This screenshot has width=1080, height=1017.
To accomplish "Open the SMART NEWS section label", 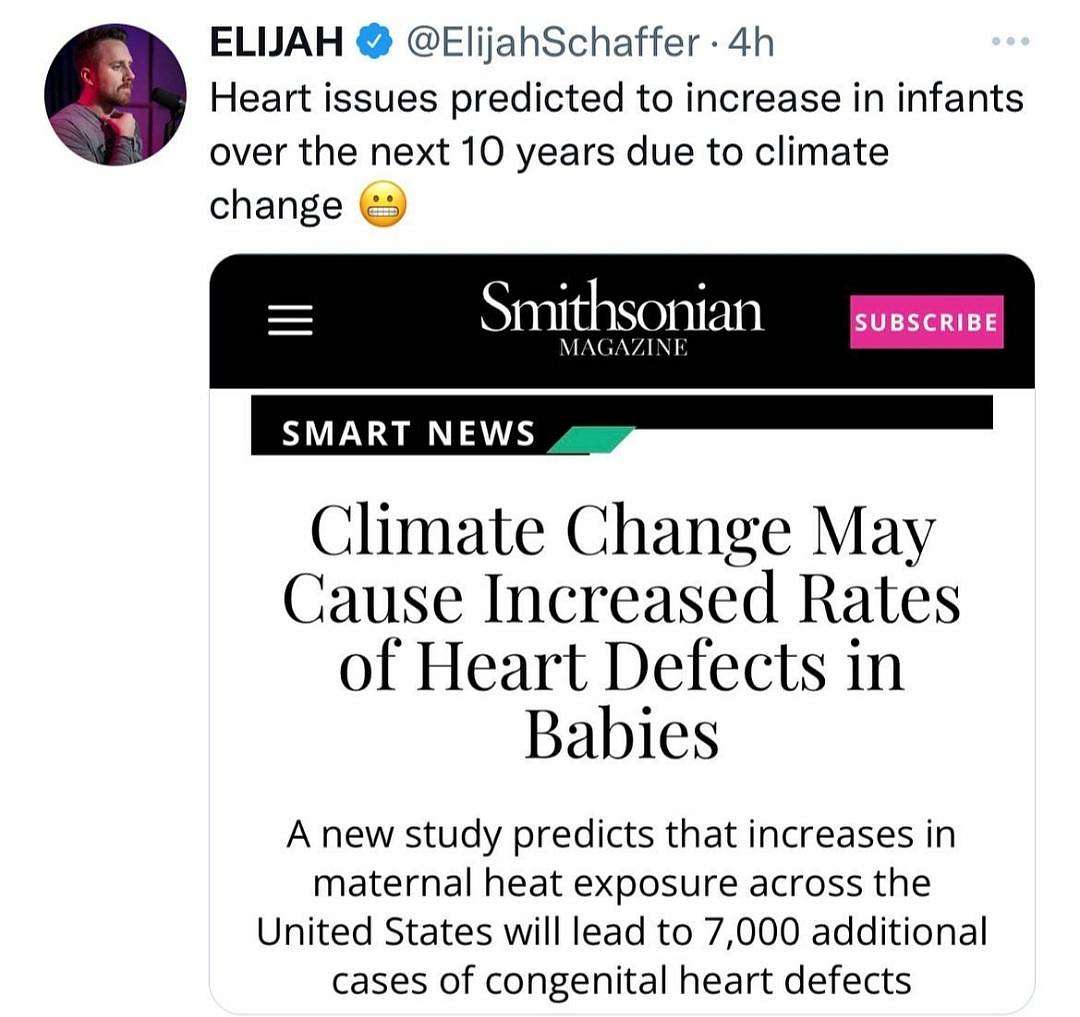I will click(408, 434).
